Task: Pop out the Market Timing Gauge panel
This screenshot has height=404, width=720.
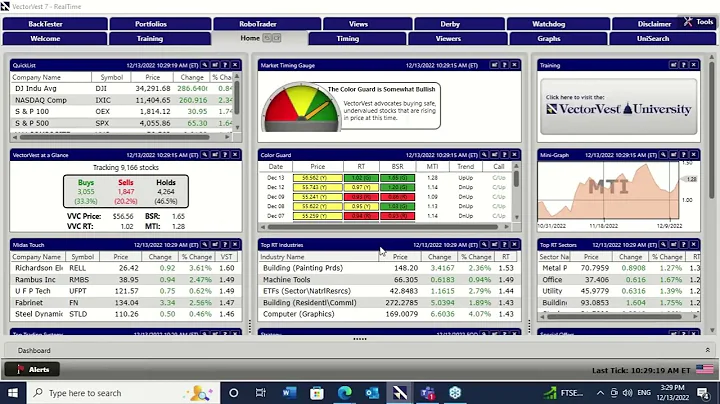Action: point(494,65)
